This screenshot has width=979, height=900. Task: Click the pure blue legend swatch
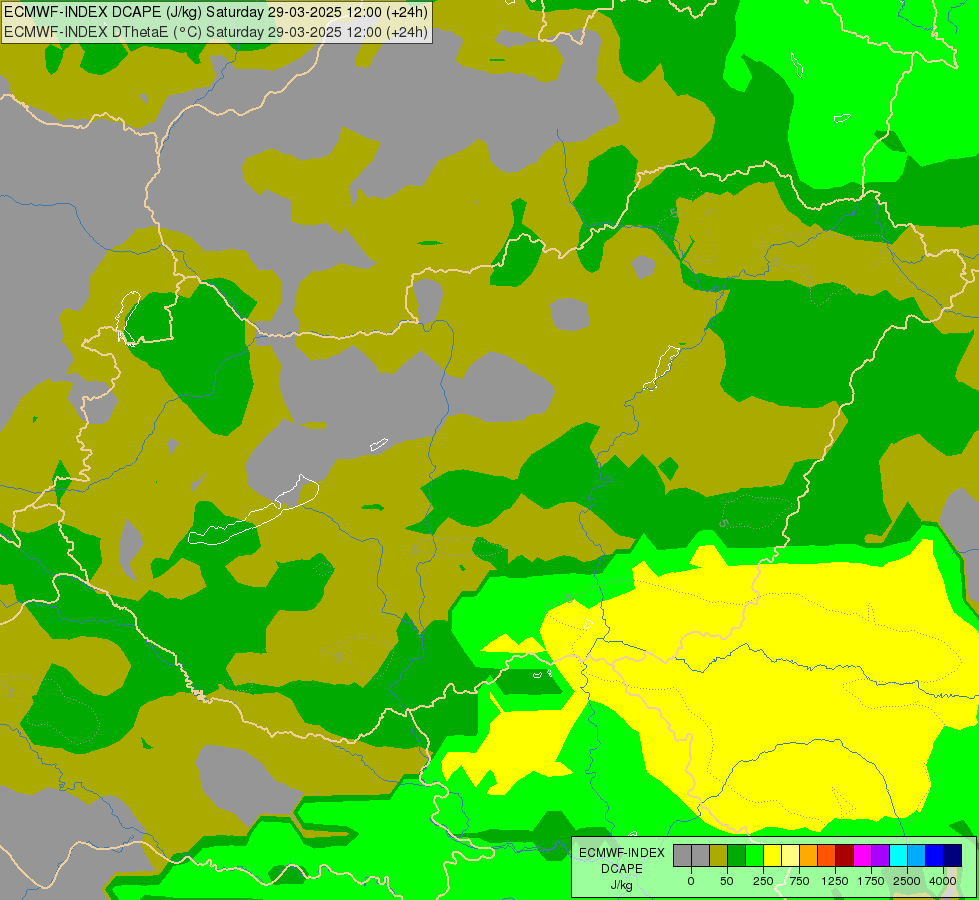pyautogui.click(x=935, y=855)
